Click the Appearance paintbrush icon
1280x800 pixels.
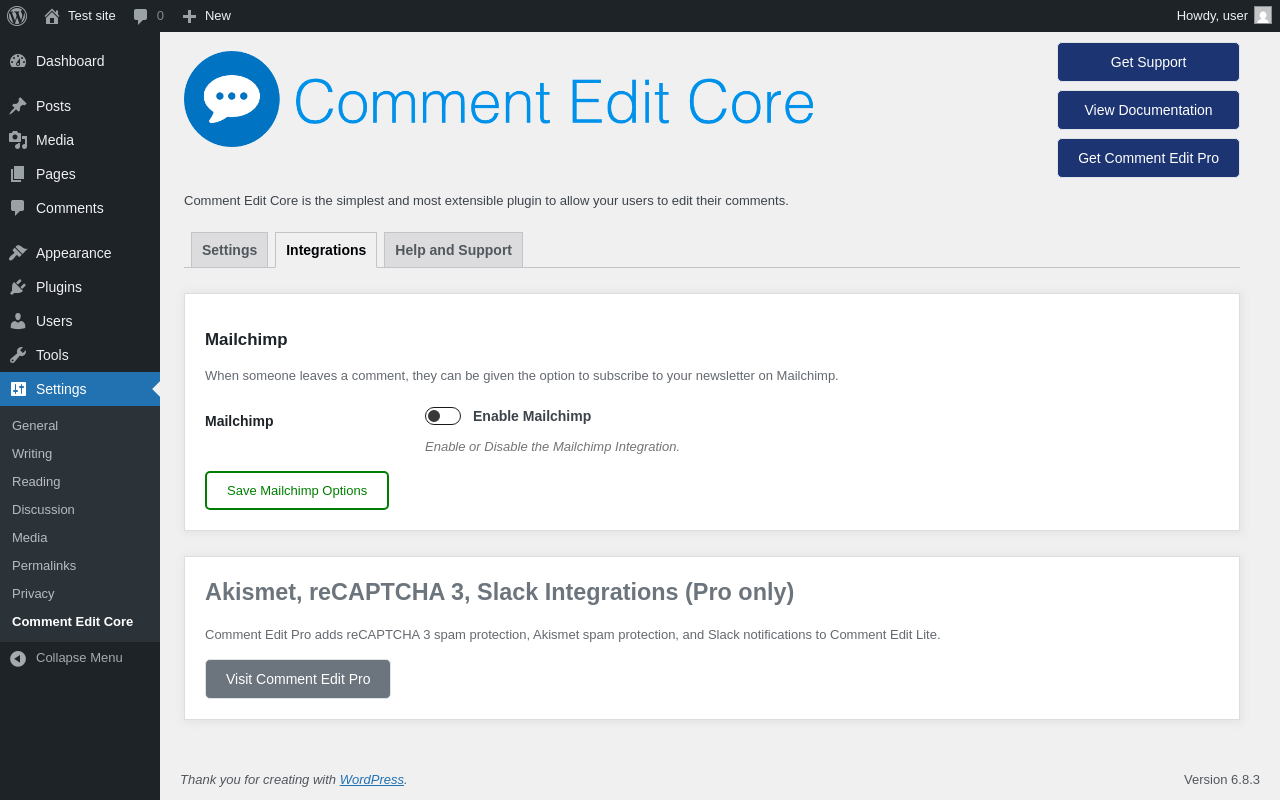coord(18,253)
